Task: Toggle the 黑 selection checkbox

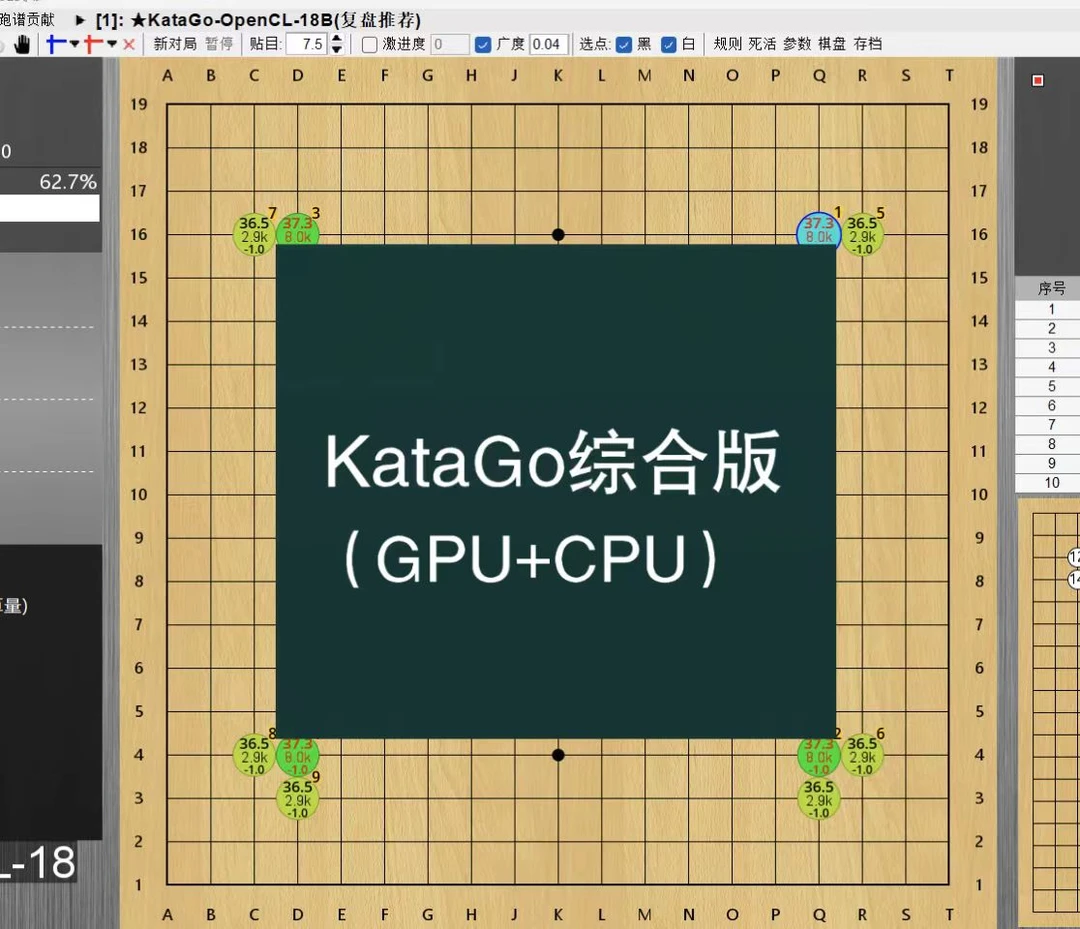Action: tap(624, 43)
